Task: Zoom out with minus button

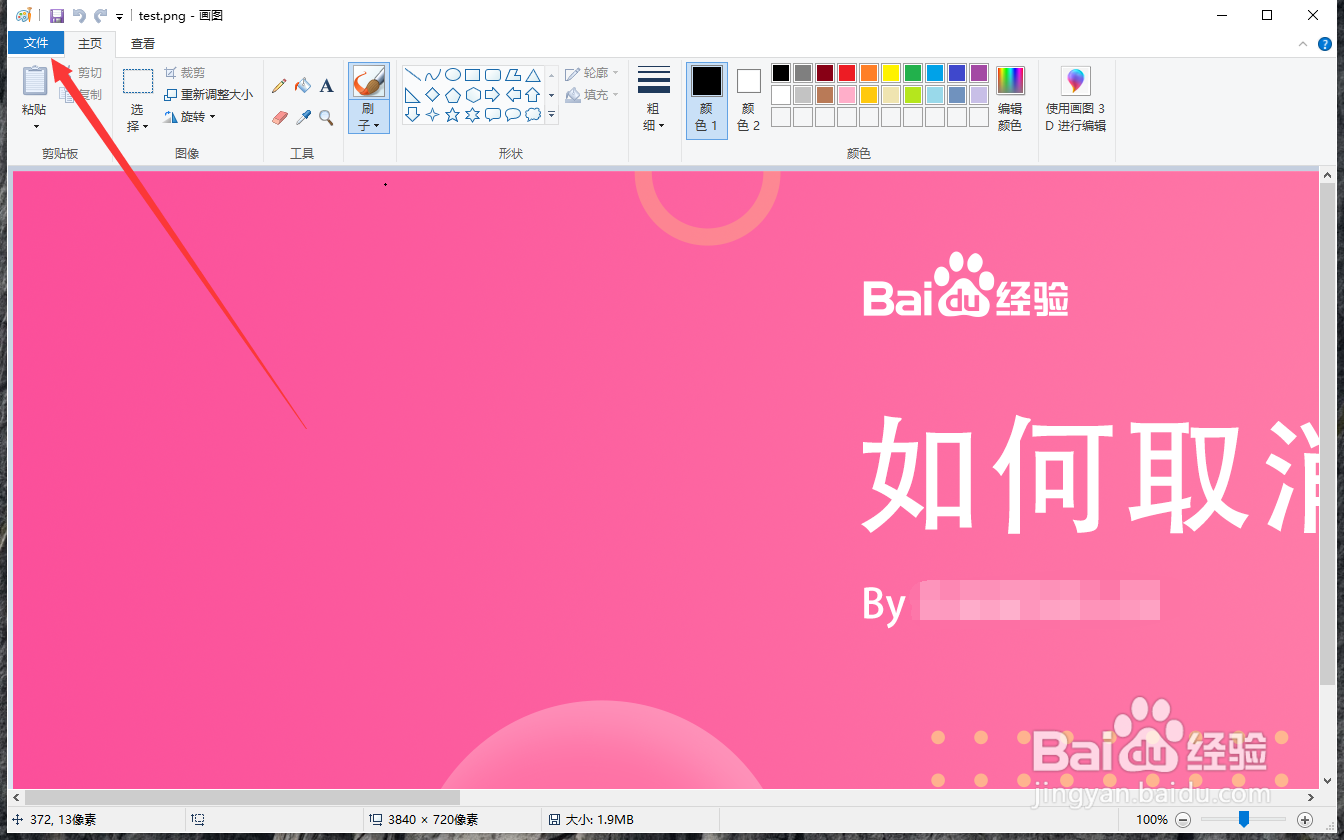Action: (1183, 819)
